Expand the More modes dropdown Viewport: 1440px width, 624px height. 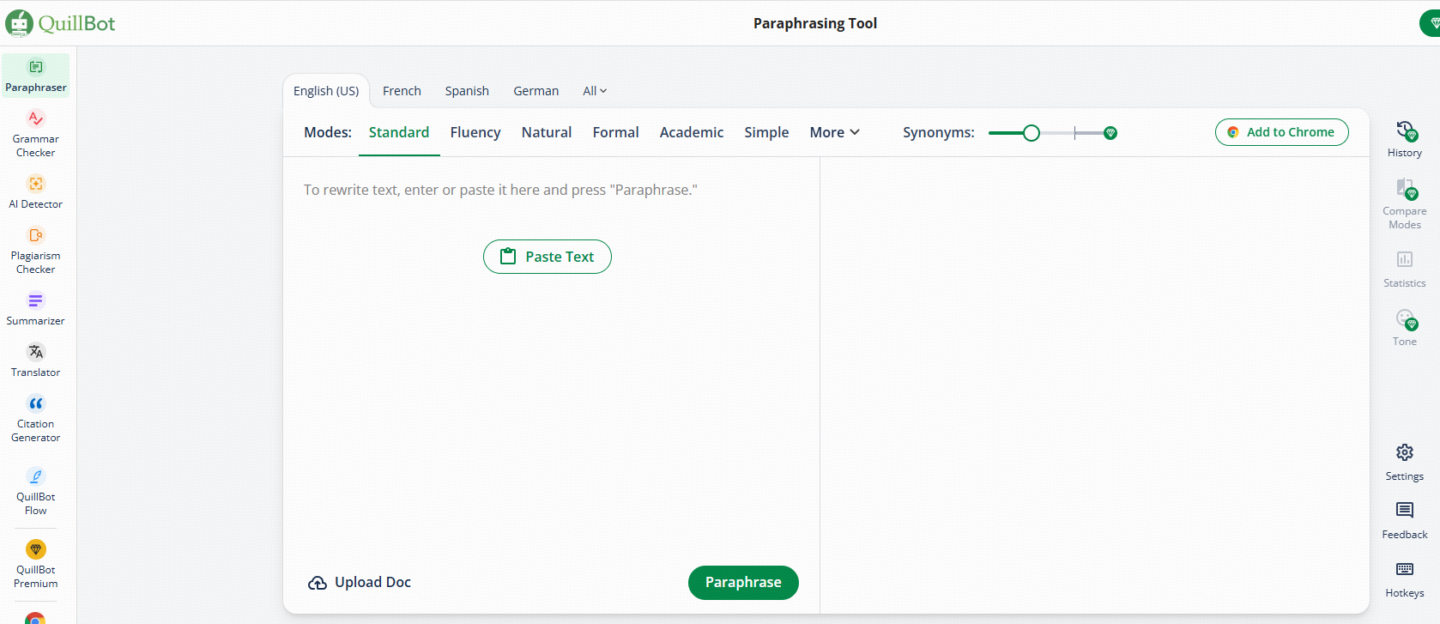click(835, 132)
